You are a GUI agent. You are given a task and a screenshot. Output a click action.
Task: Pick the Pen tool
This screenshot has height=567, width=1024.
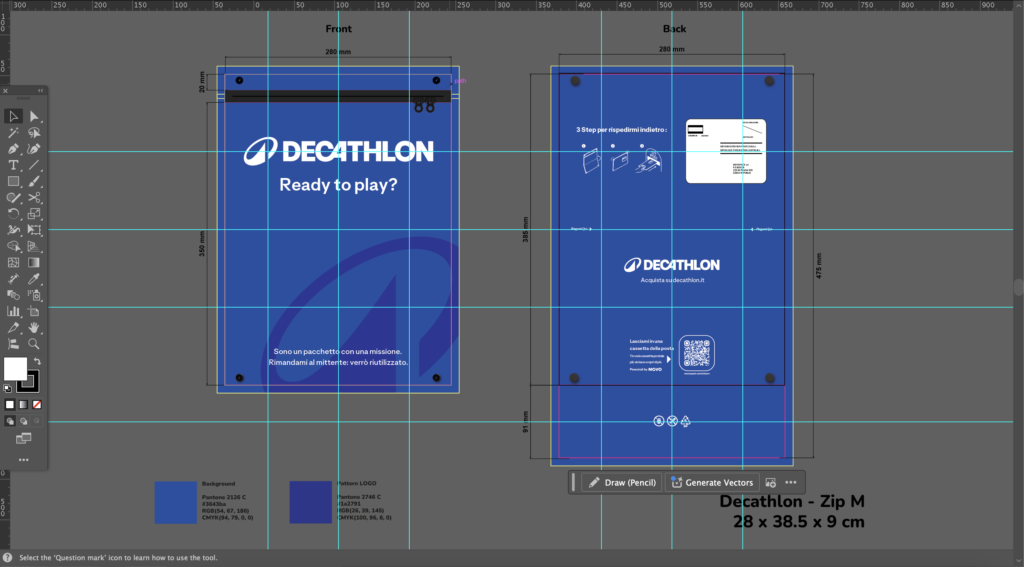point(13,149)
